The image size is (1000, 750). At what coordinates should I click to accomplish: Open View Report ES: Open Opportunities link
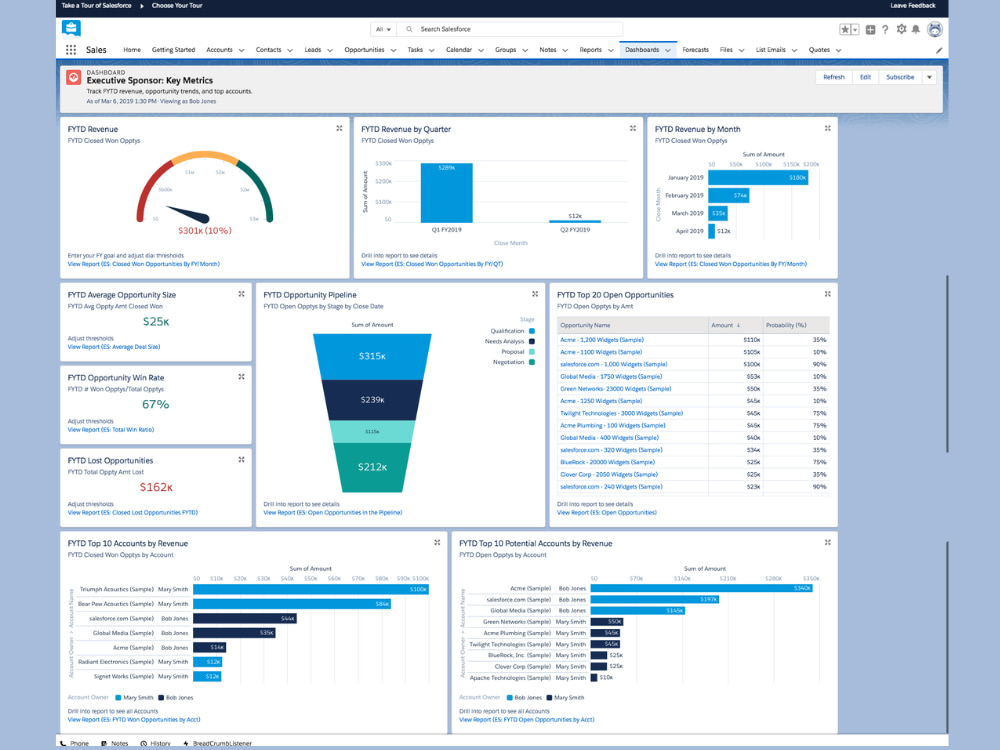(x=607, y=513)
